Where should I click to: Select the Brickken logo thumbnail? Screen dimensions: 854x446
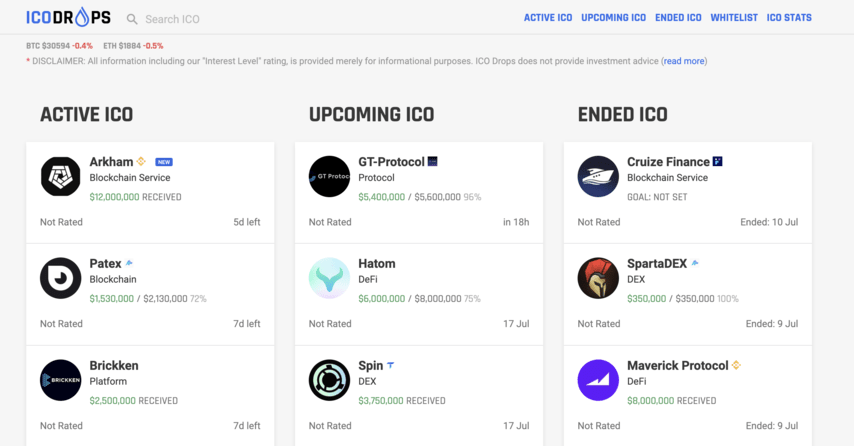click(60, 380)
